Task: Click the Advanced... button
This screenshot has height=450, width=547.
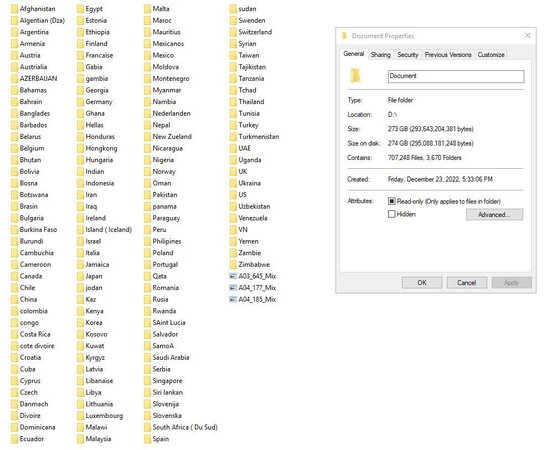Action: pyautogui.click(x=494, y=215)
